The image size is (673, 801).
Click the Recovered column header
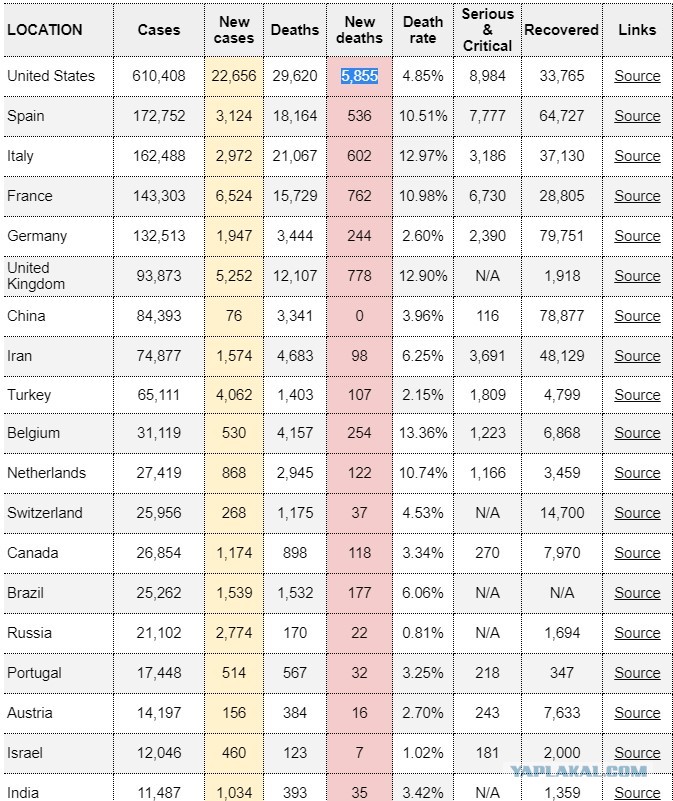click(561, 30)
